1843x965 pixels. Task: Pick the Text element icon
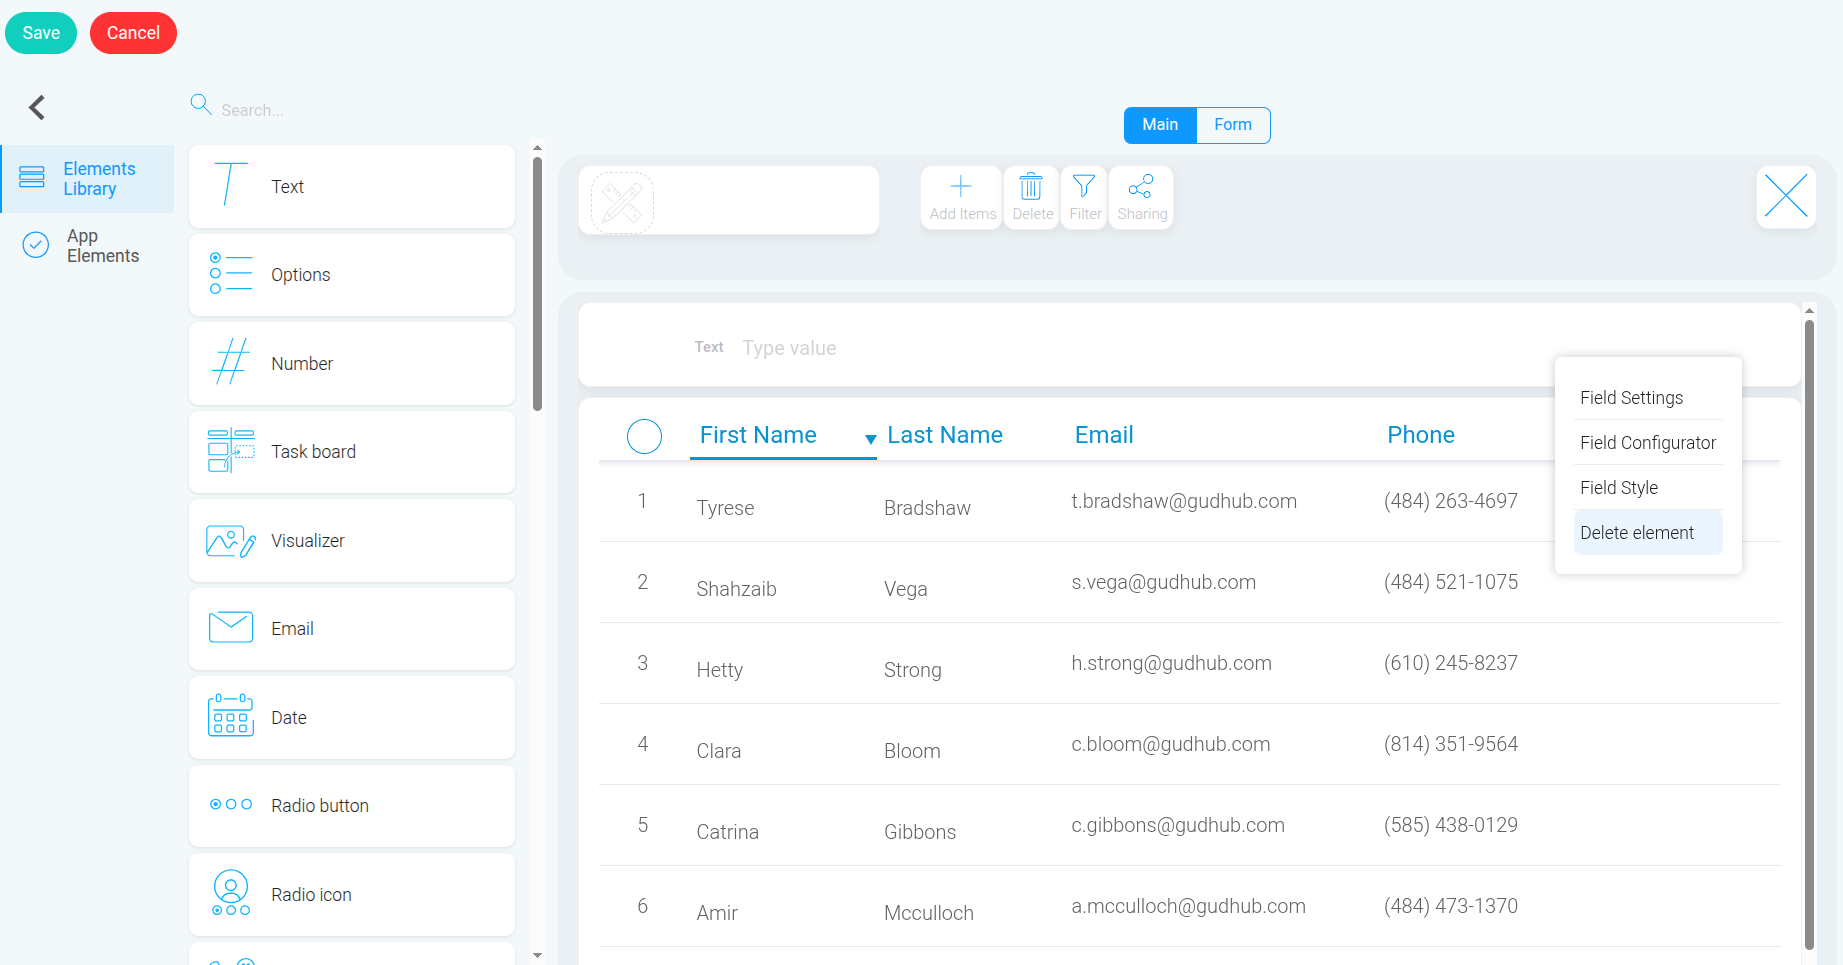(230, 185)
